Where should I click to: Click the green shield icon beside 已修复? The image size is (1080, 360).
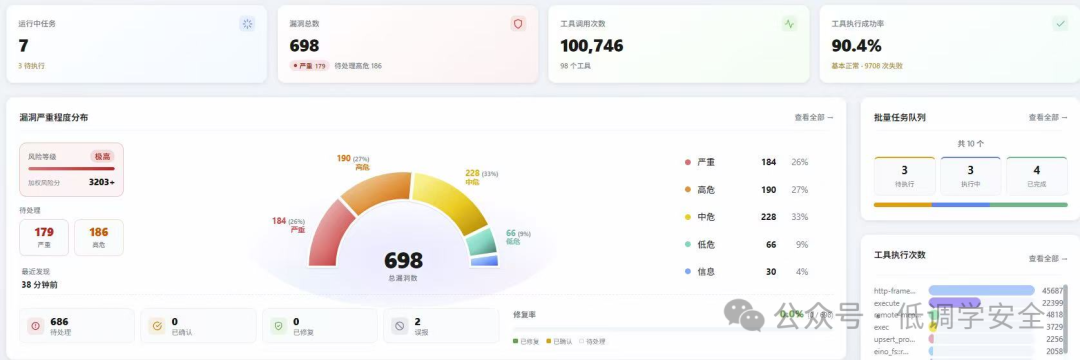tap(279, 326)
